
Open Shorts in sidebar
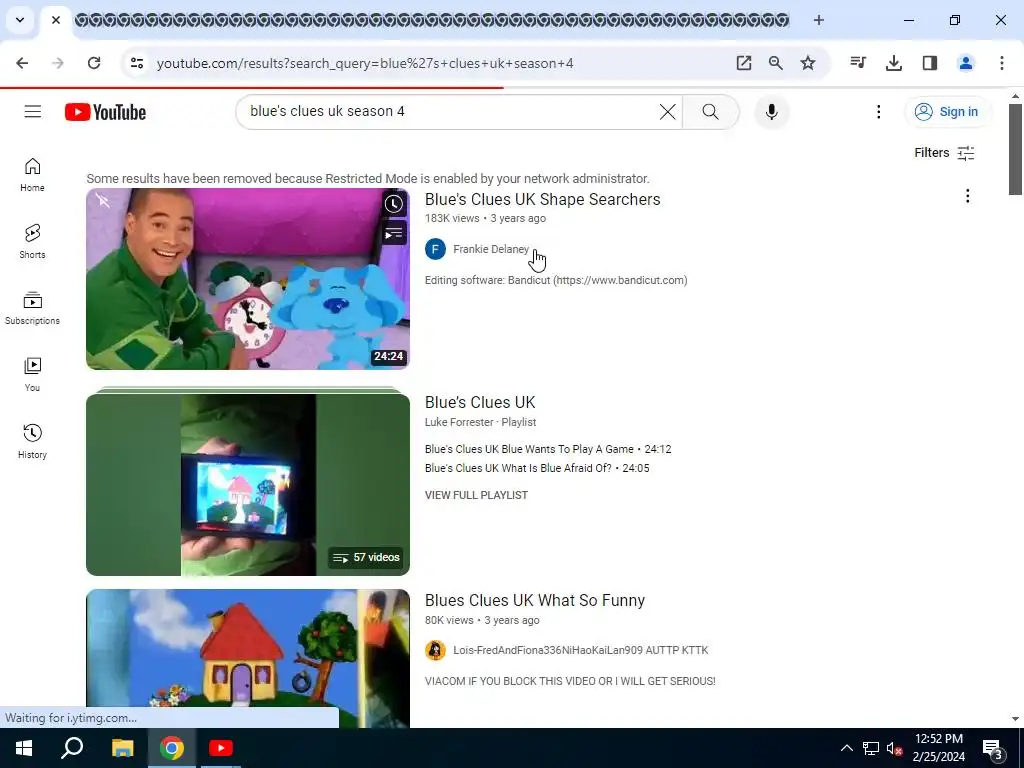click(32, 242)
